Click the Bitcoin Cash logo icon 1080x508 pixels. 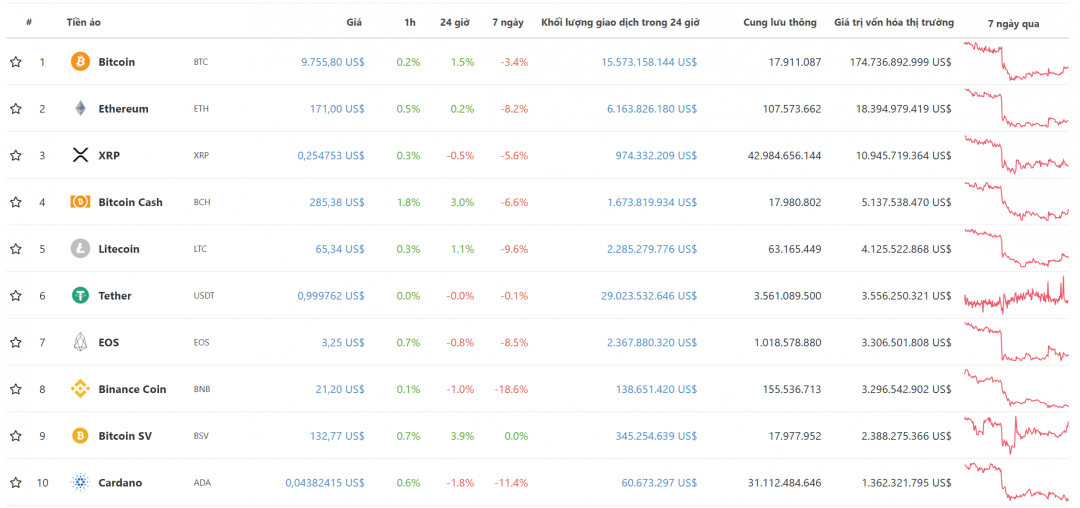[x=81, y=202]
